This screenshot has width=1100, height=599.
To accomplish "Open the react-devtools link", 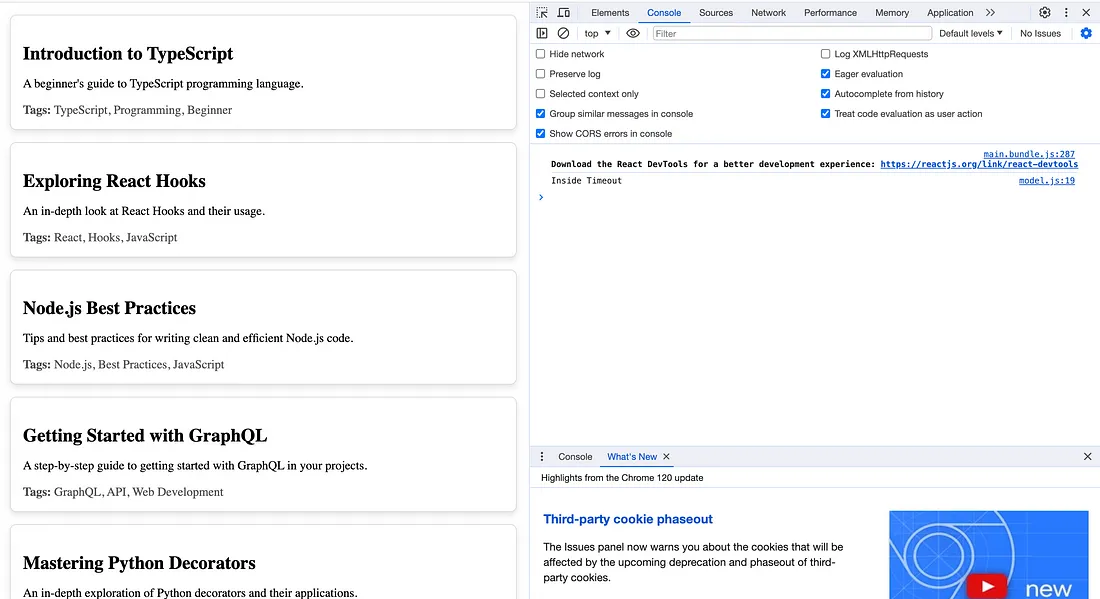I will [979, 164].
